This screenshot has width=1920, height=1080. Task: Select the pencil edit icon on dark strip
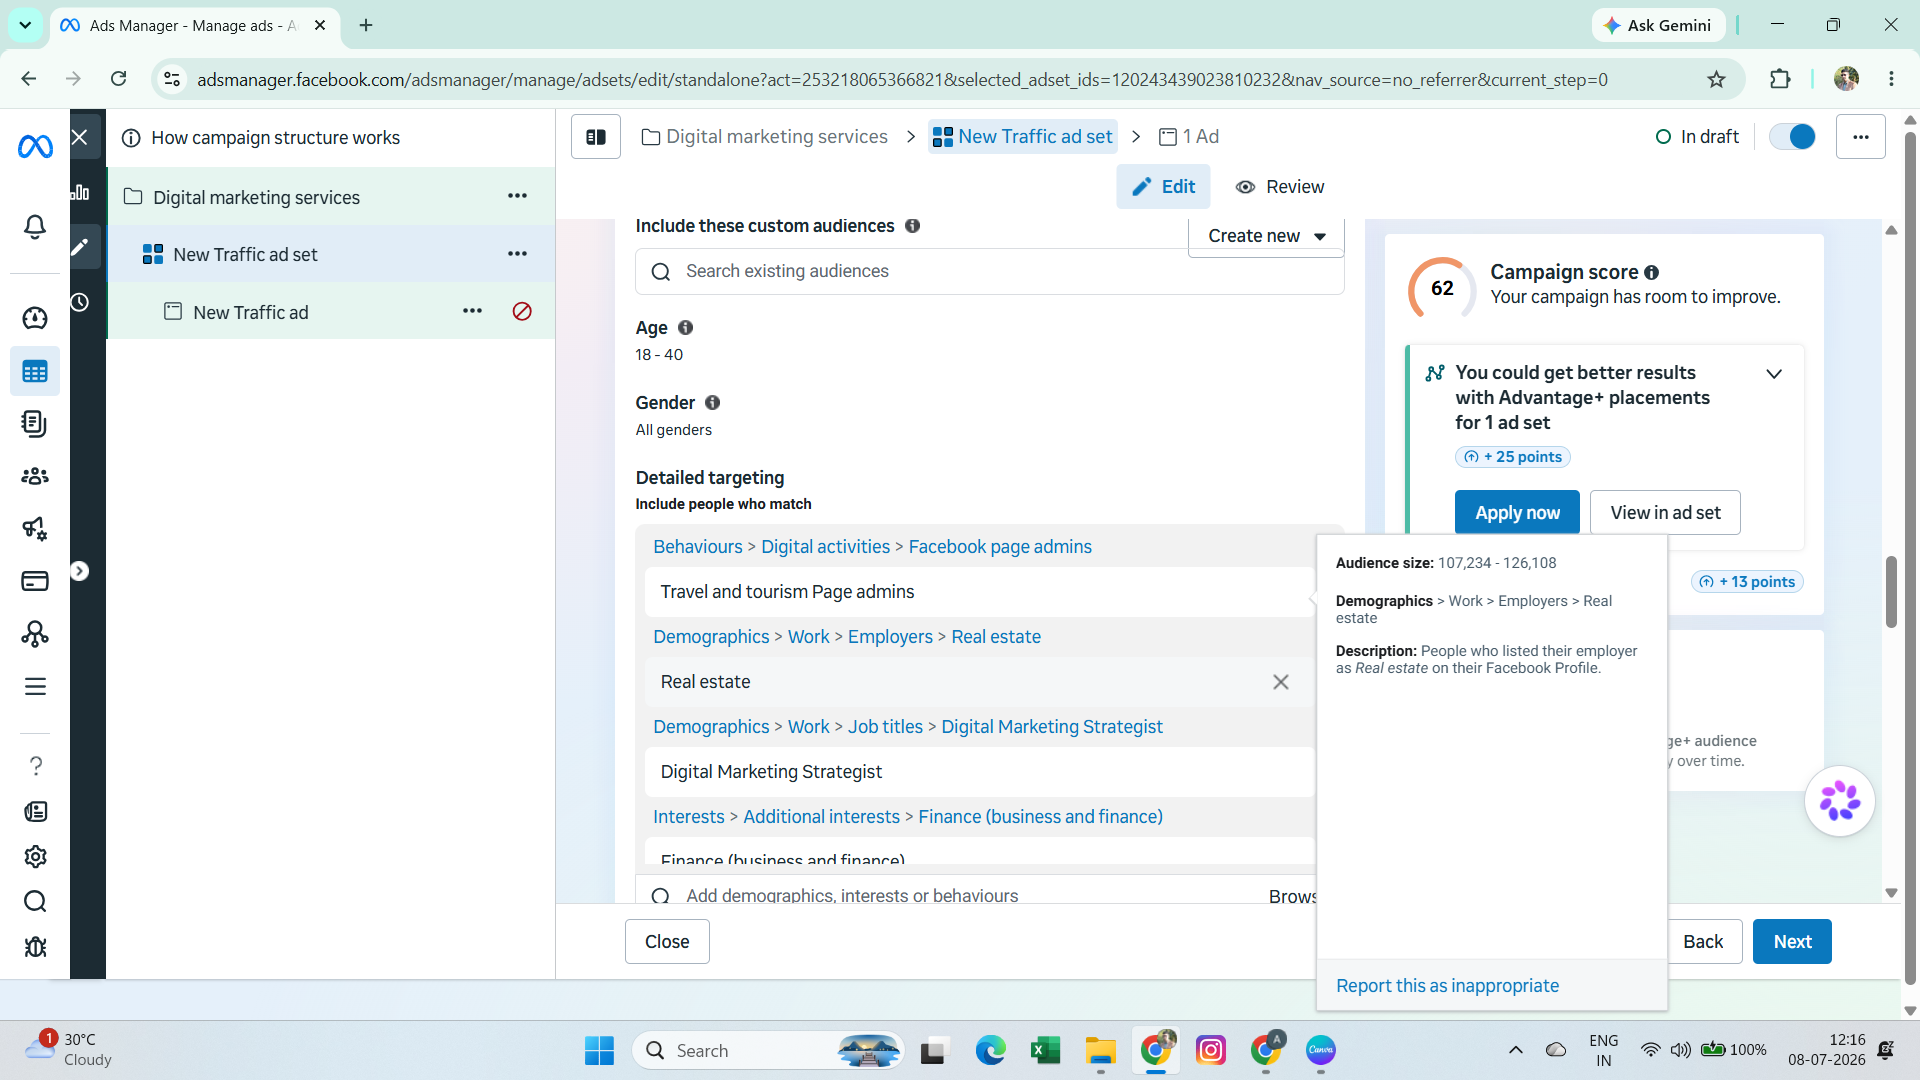[80, 247]
